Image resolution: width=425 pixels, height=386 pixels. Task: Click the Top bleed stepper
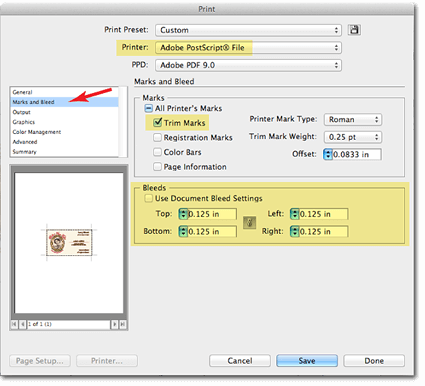(183, 214)
